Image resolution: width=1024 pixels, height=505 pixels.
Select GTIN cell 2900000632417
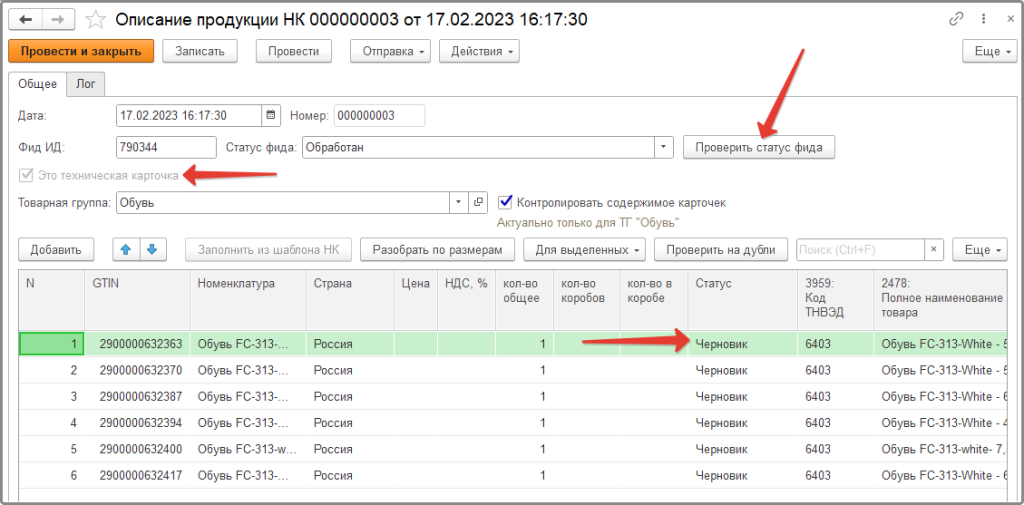[136, 475]
